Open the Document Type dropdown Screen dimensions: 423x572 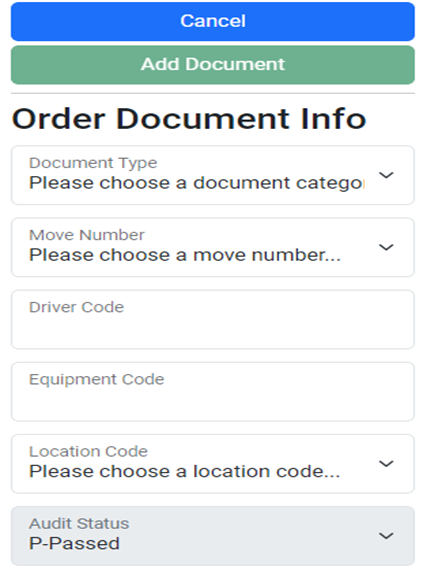coord(213,175)
